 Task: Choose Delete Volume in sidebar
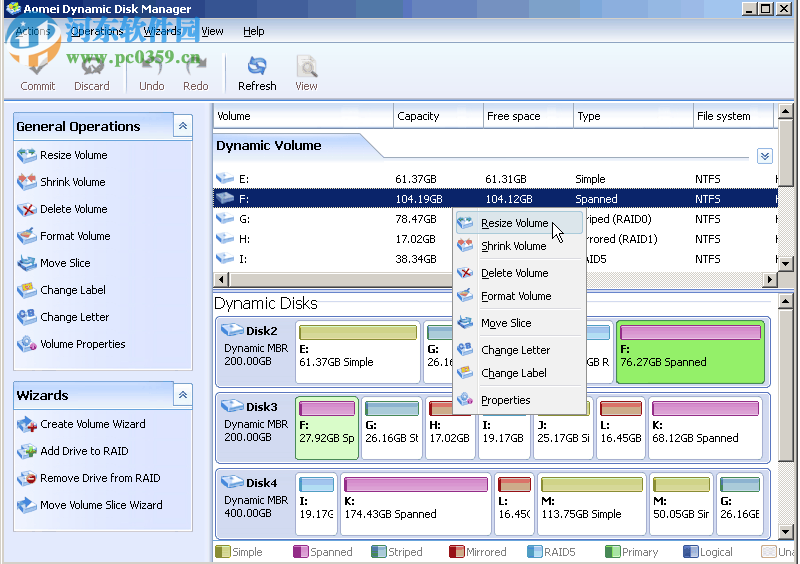[62, 209]
